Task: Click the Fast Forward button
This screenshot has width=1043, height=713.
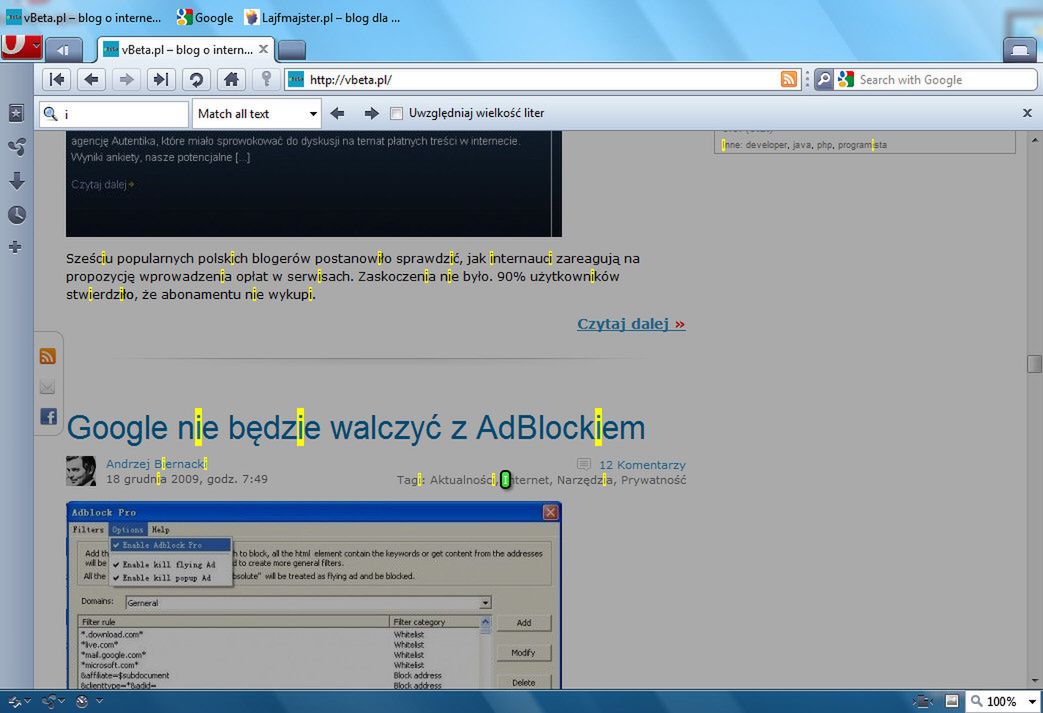Action: 160,80
